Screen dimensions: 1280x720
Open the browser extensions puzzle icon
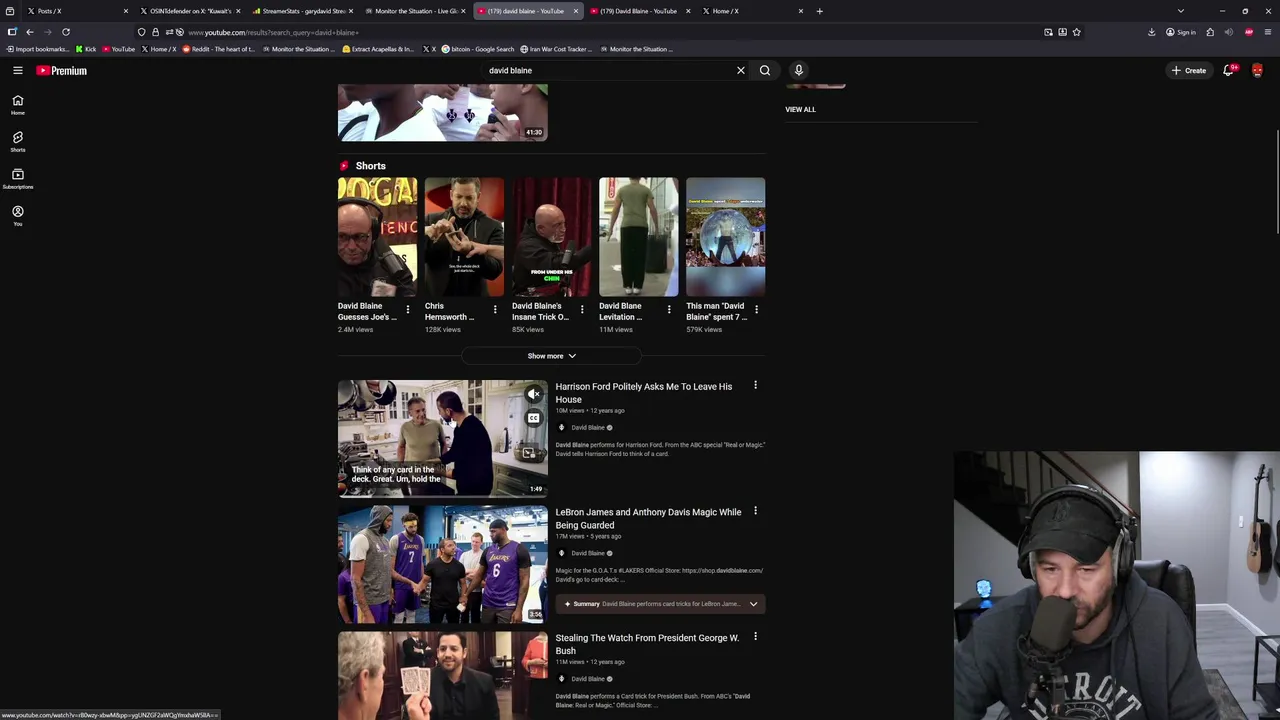1210,32
